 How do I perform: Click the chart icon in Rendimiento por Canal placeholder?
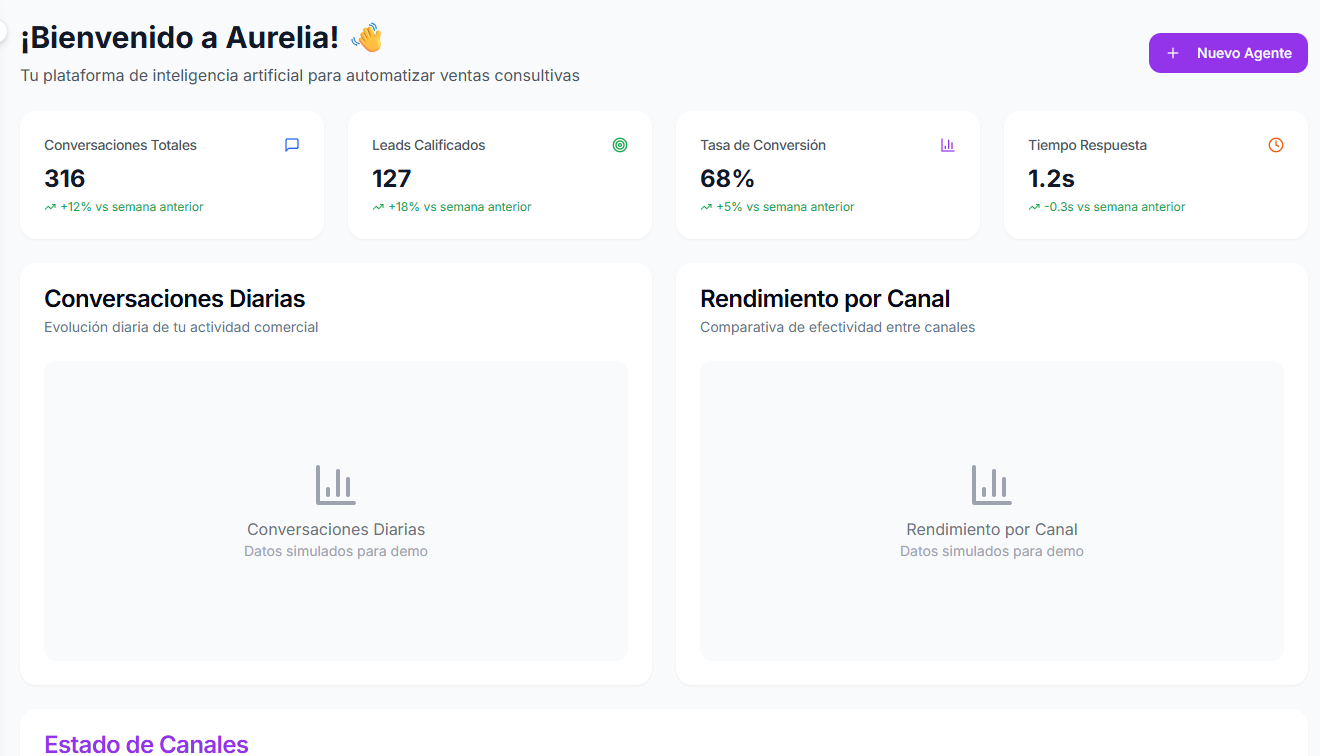coord(992,485)
